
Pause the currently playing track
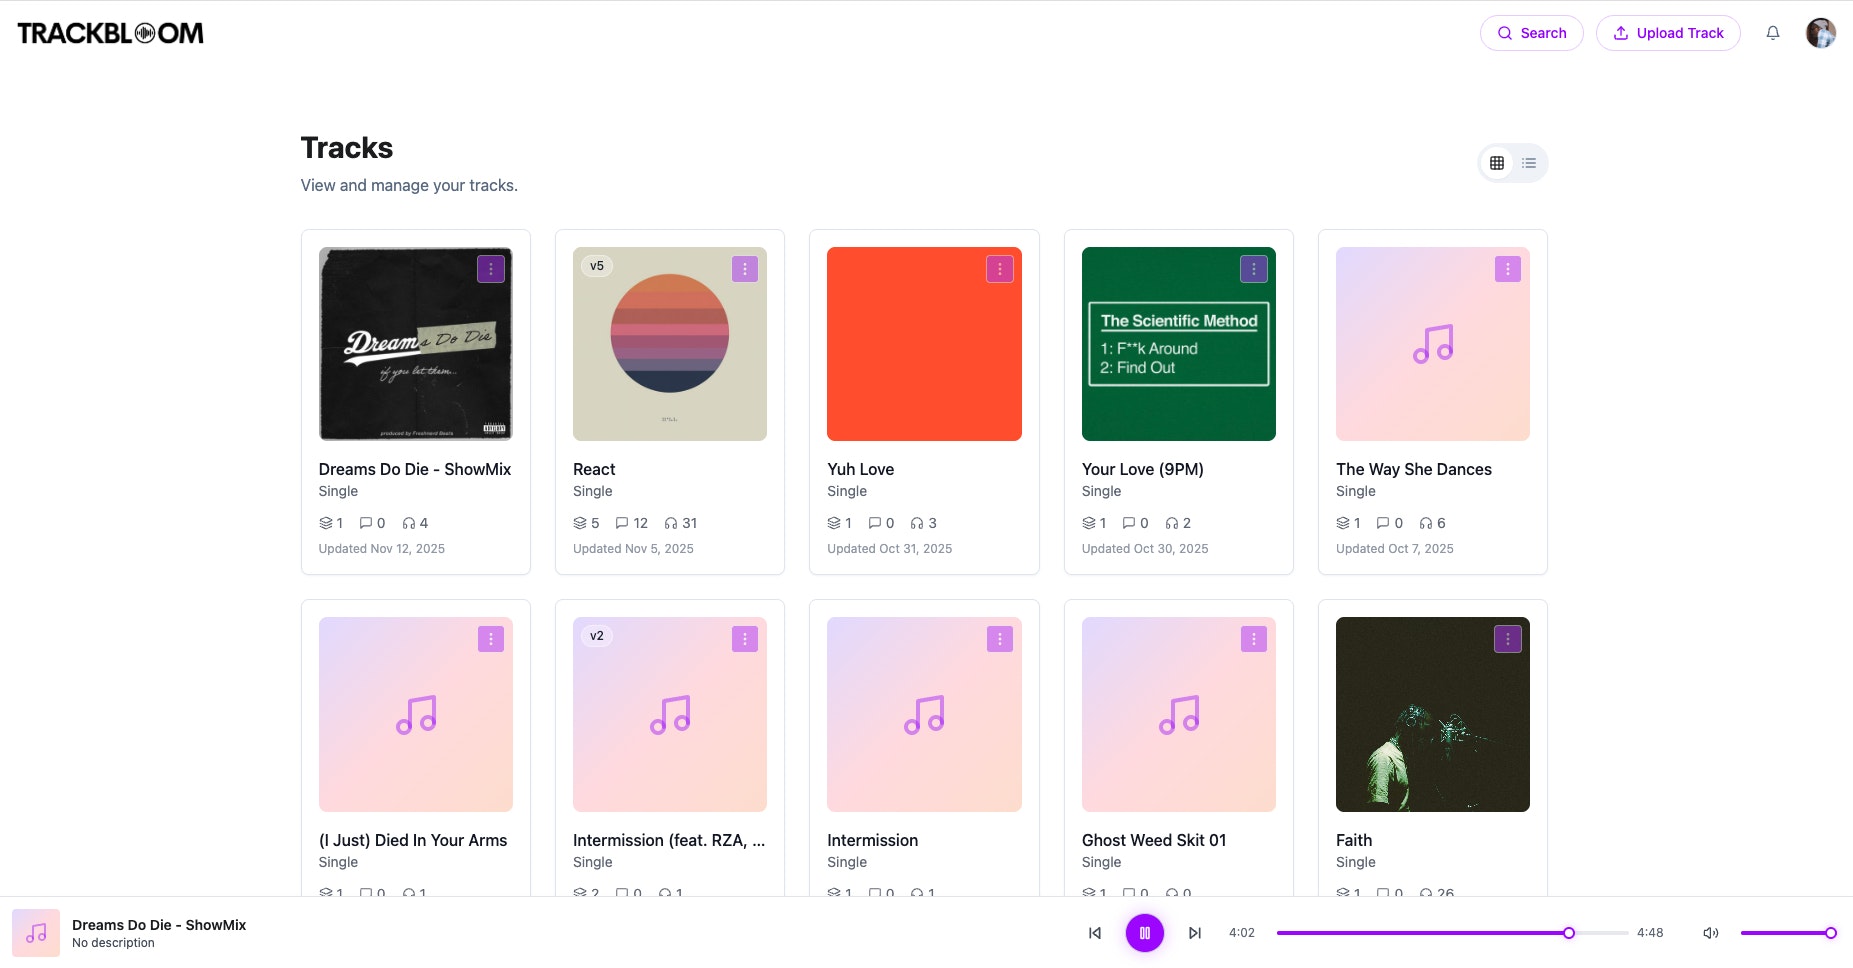[1145, 933]
